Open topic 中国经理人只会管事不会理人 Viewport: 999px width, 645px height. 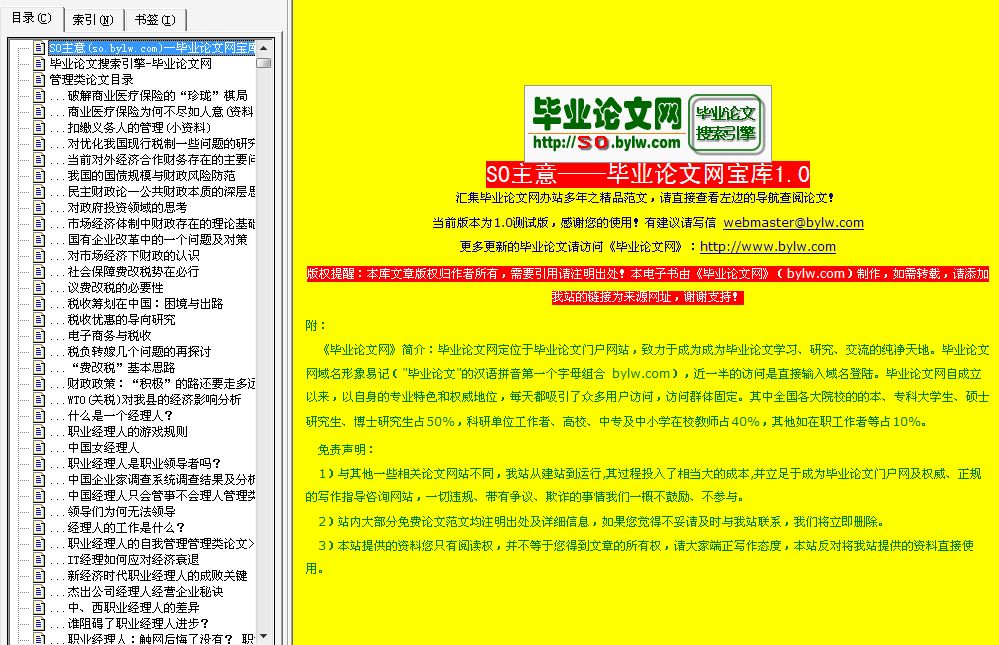point(152,495)
